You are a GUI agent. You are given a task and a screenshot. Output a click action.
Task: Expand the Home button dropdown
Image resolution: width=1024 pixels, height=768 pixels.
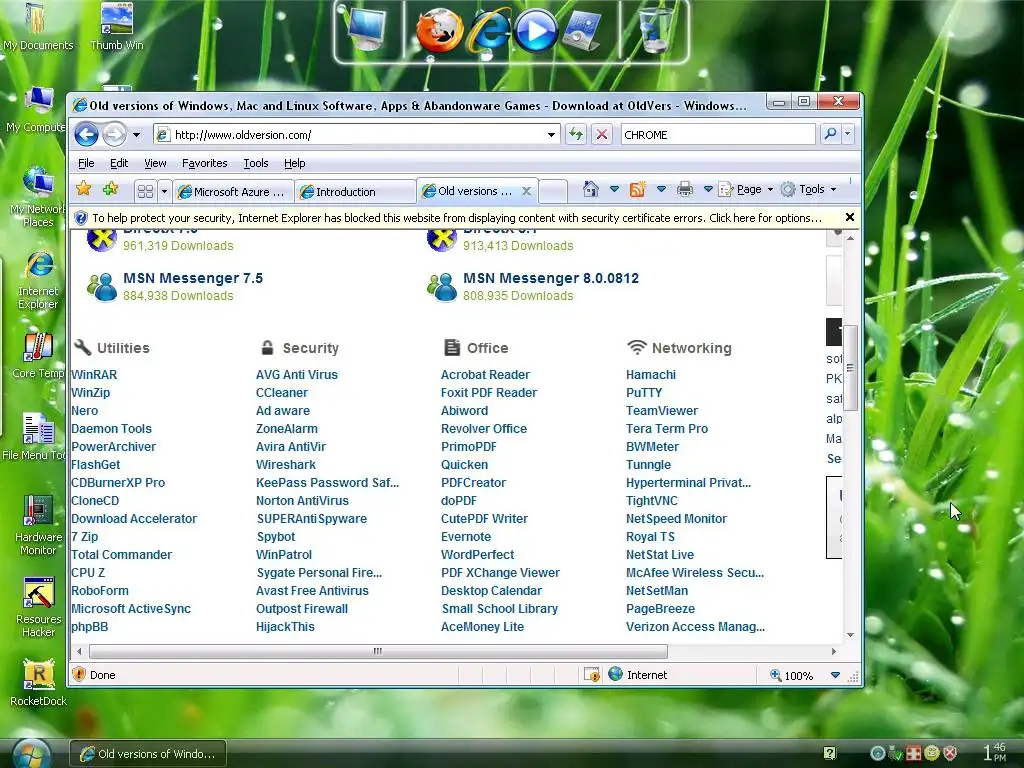tap(614, 189)
